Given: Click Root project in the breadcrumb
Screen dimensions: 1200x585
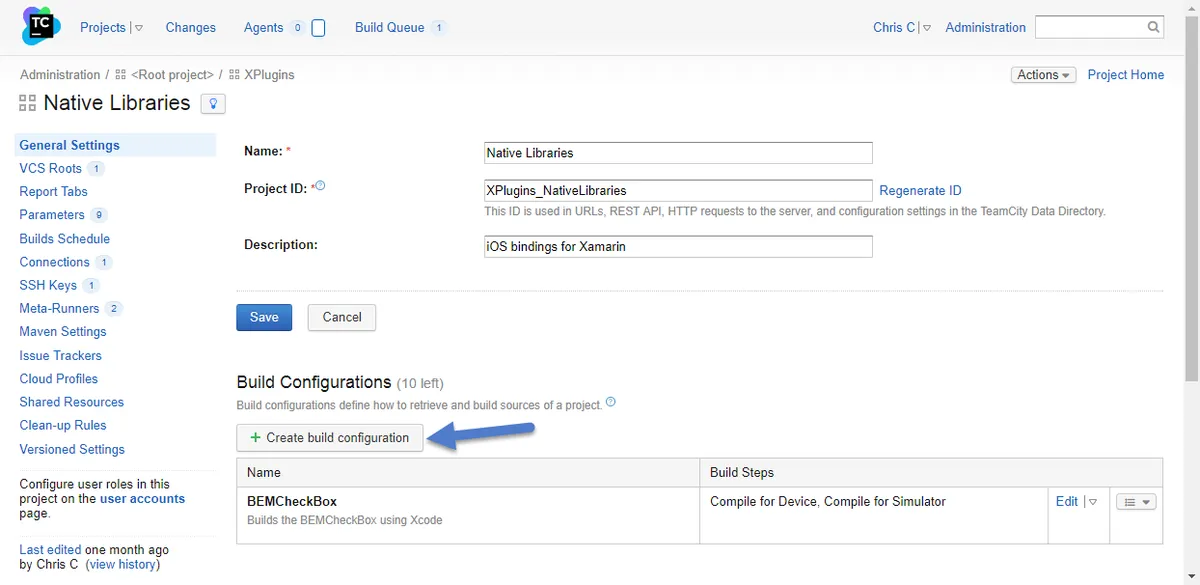Looking at the screenshot, I should pyautogui.click(x=172, y=75).
